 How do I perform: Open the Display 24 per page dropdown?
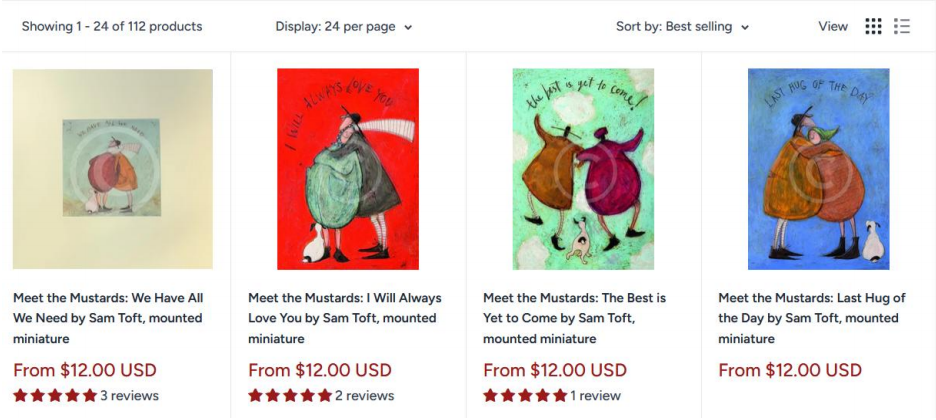(343, 27)
